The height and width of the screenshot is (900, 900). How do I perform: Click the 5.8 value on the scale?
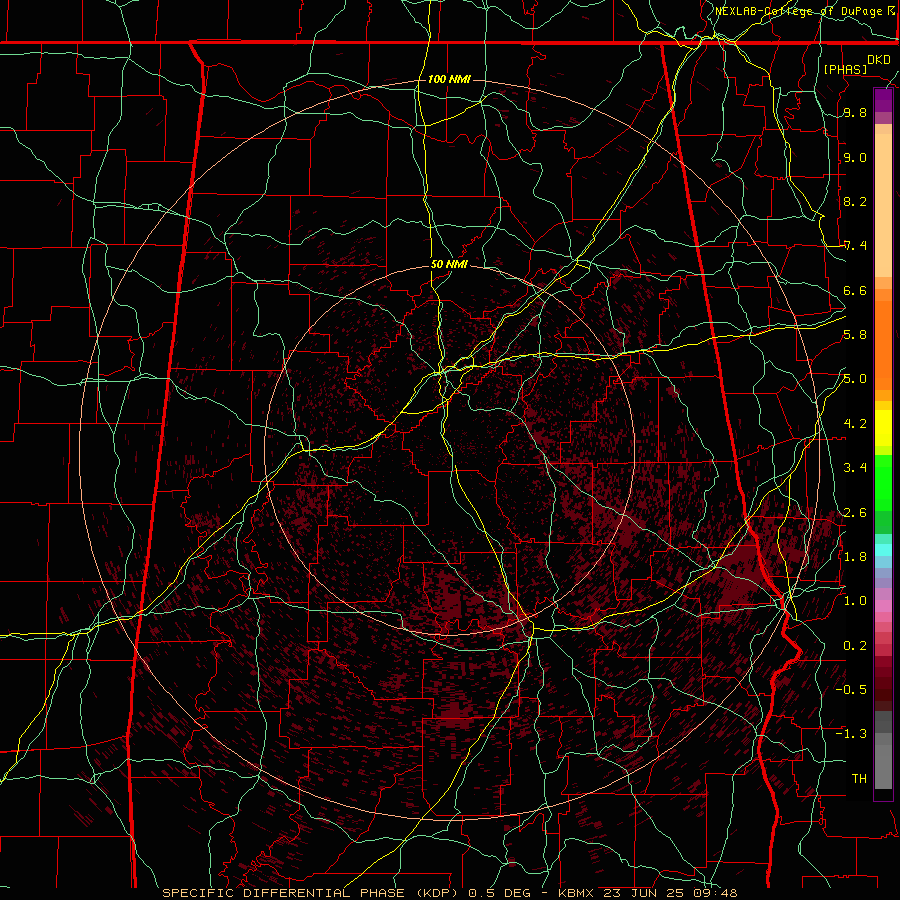click(855, 334)
